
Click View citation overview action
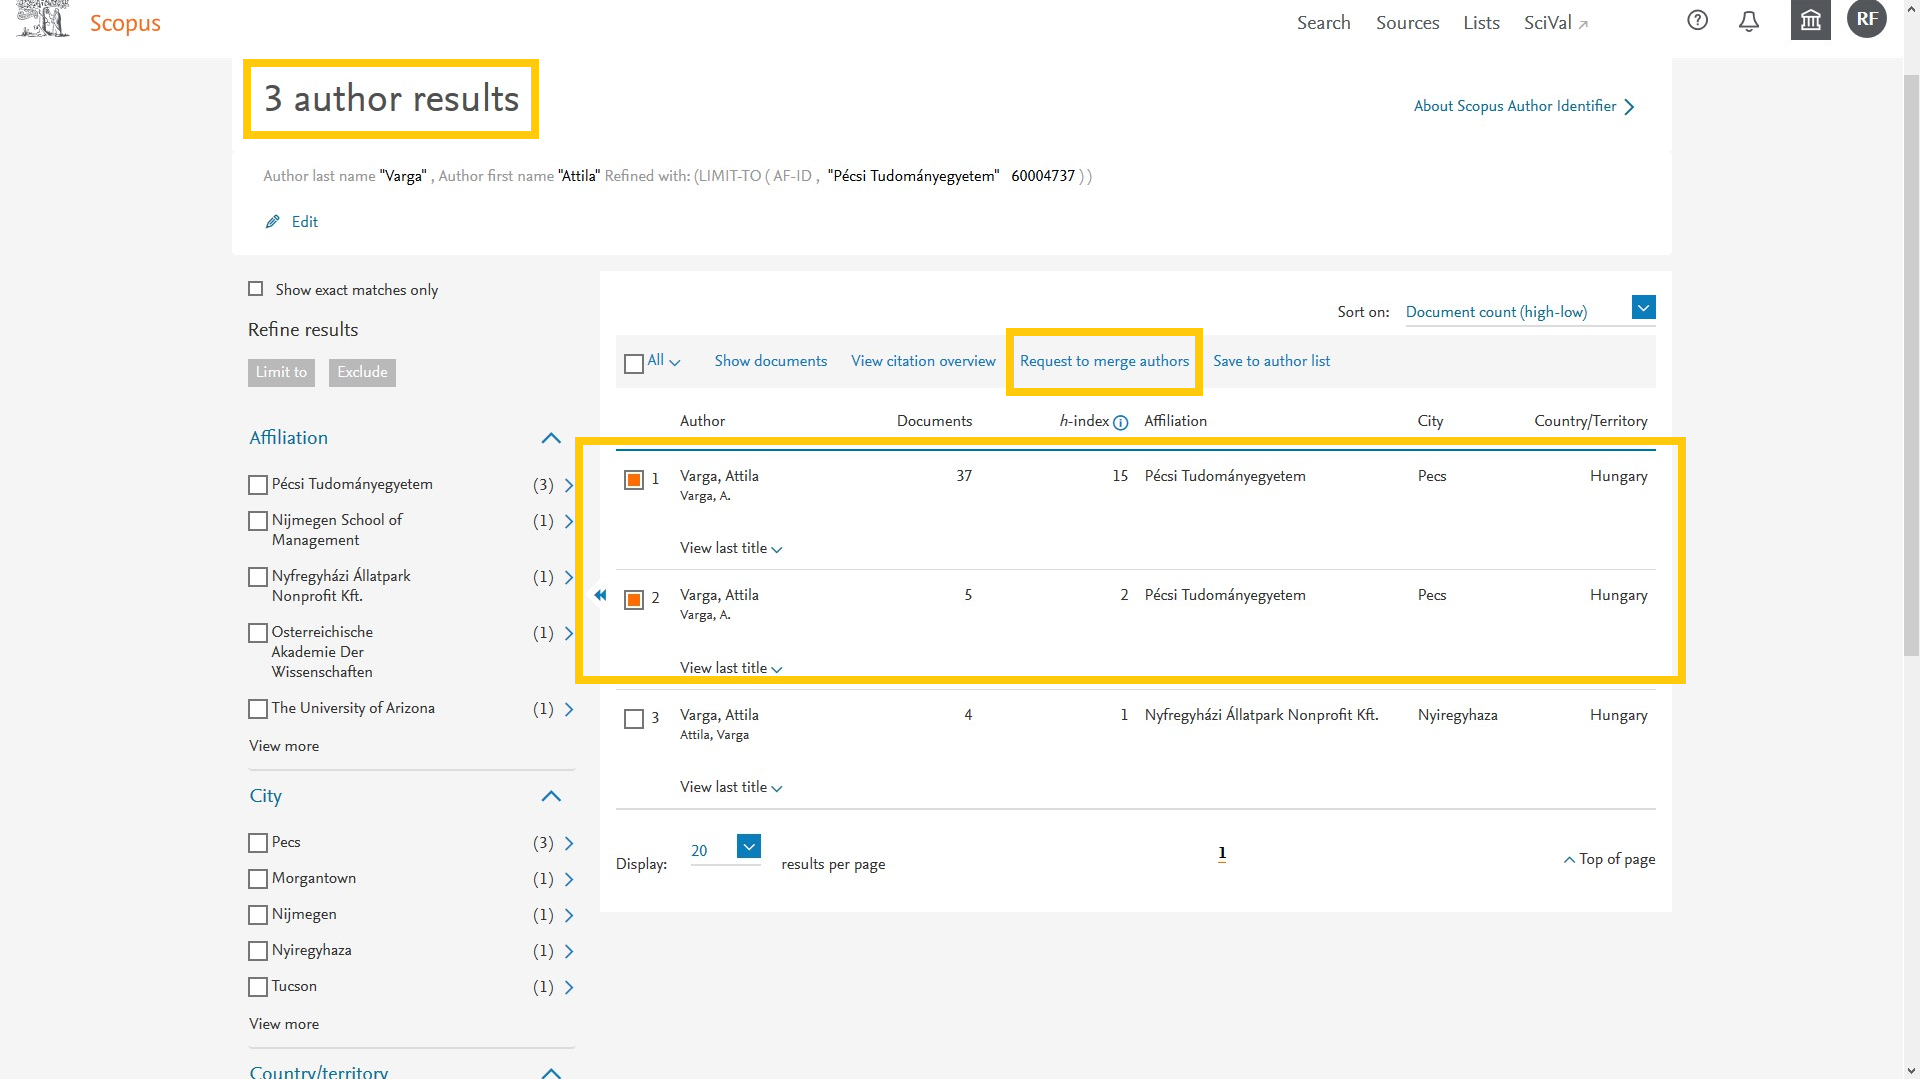[923, 361]
